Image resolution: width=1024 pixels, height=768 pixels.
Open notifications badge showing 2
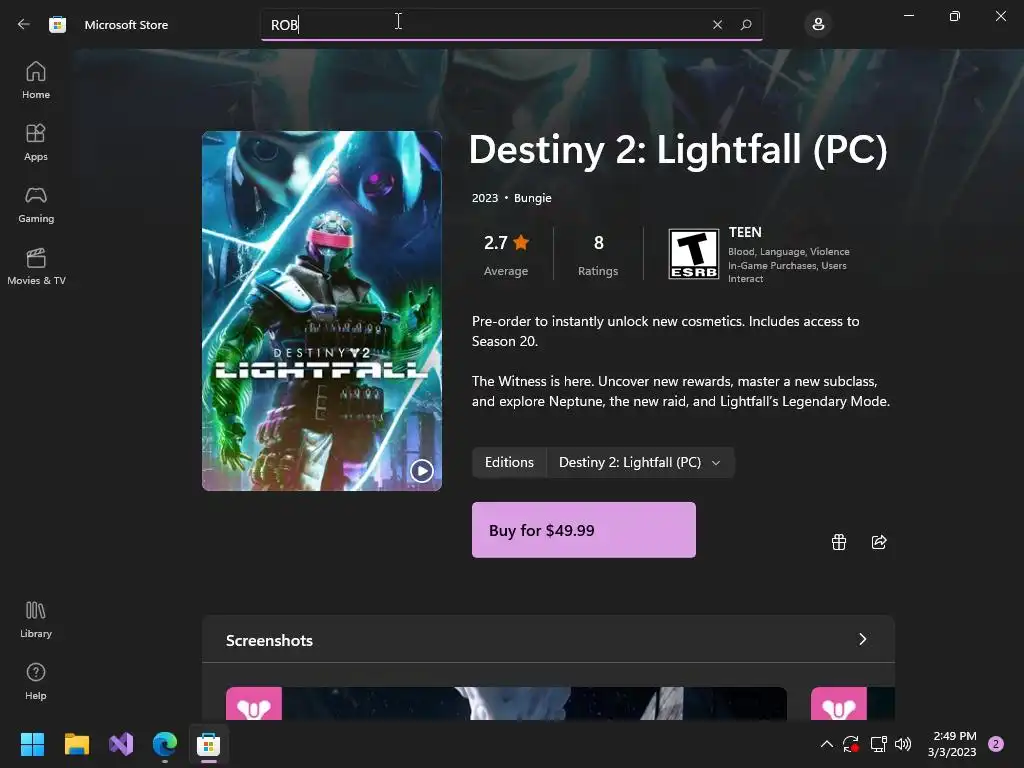[996, 744]
